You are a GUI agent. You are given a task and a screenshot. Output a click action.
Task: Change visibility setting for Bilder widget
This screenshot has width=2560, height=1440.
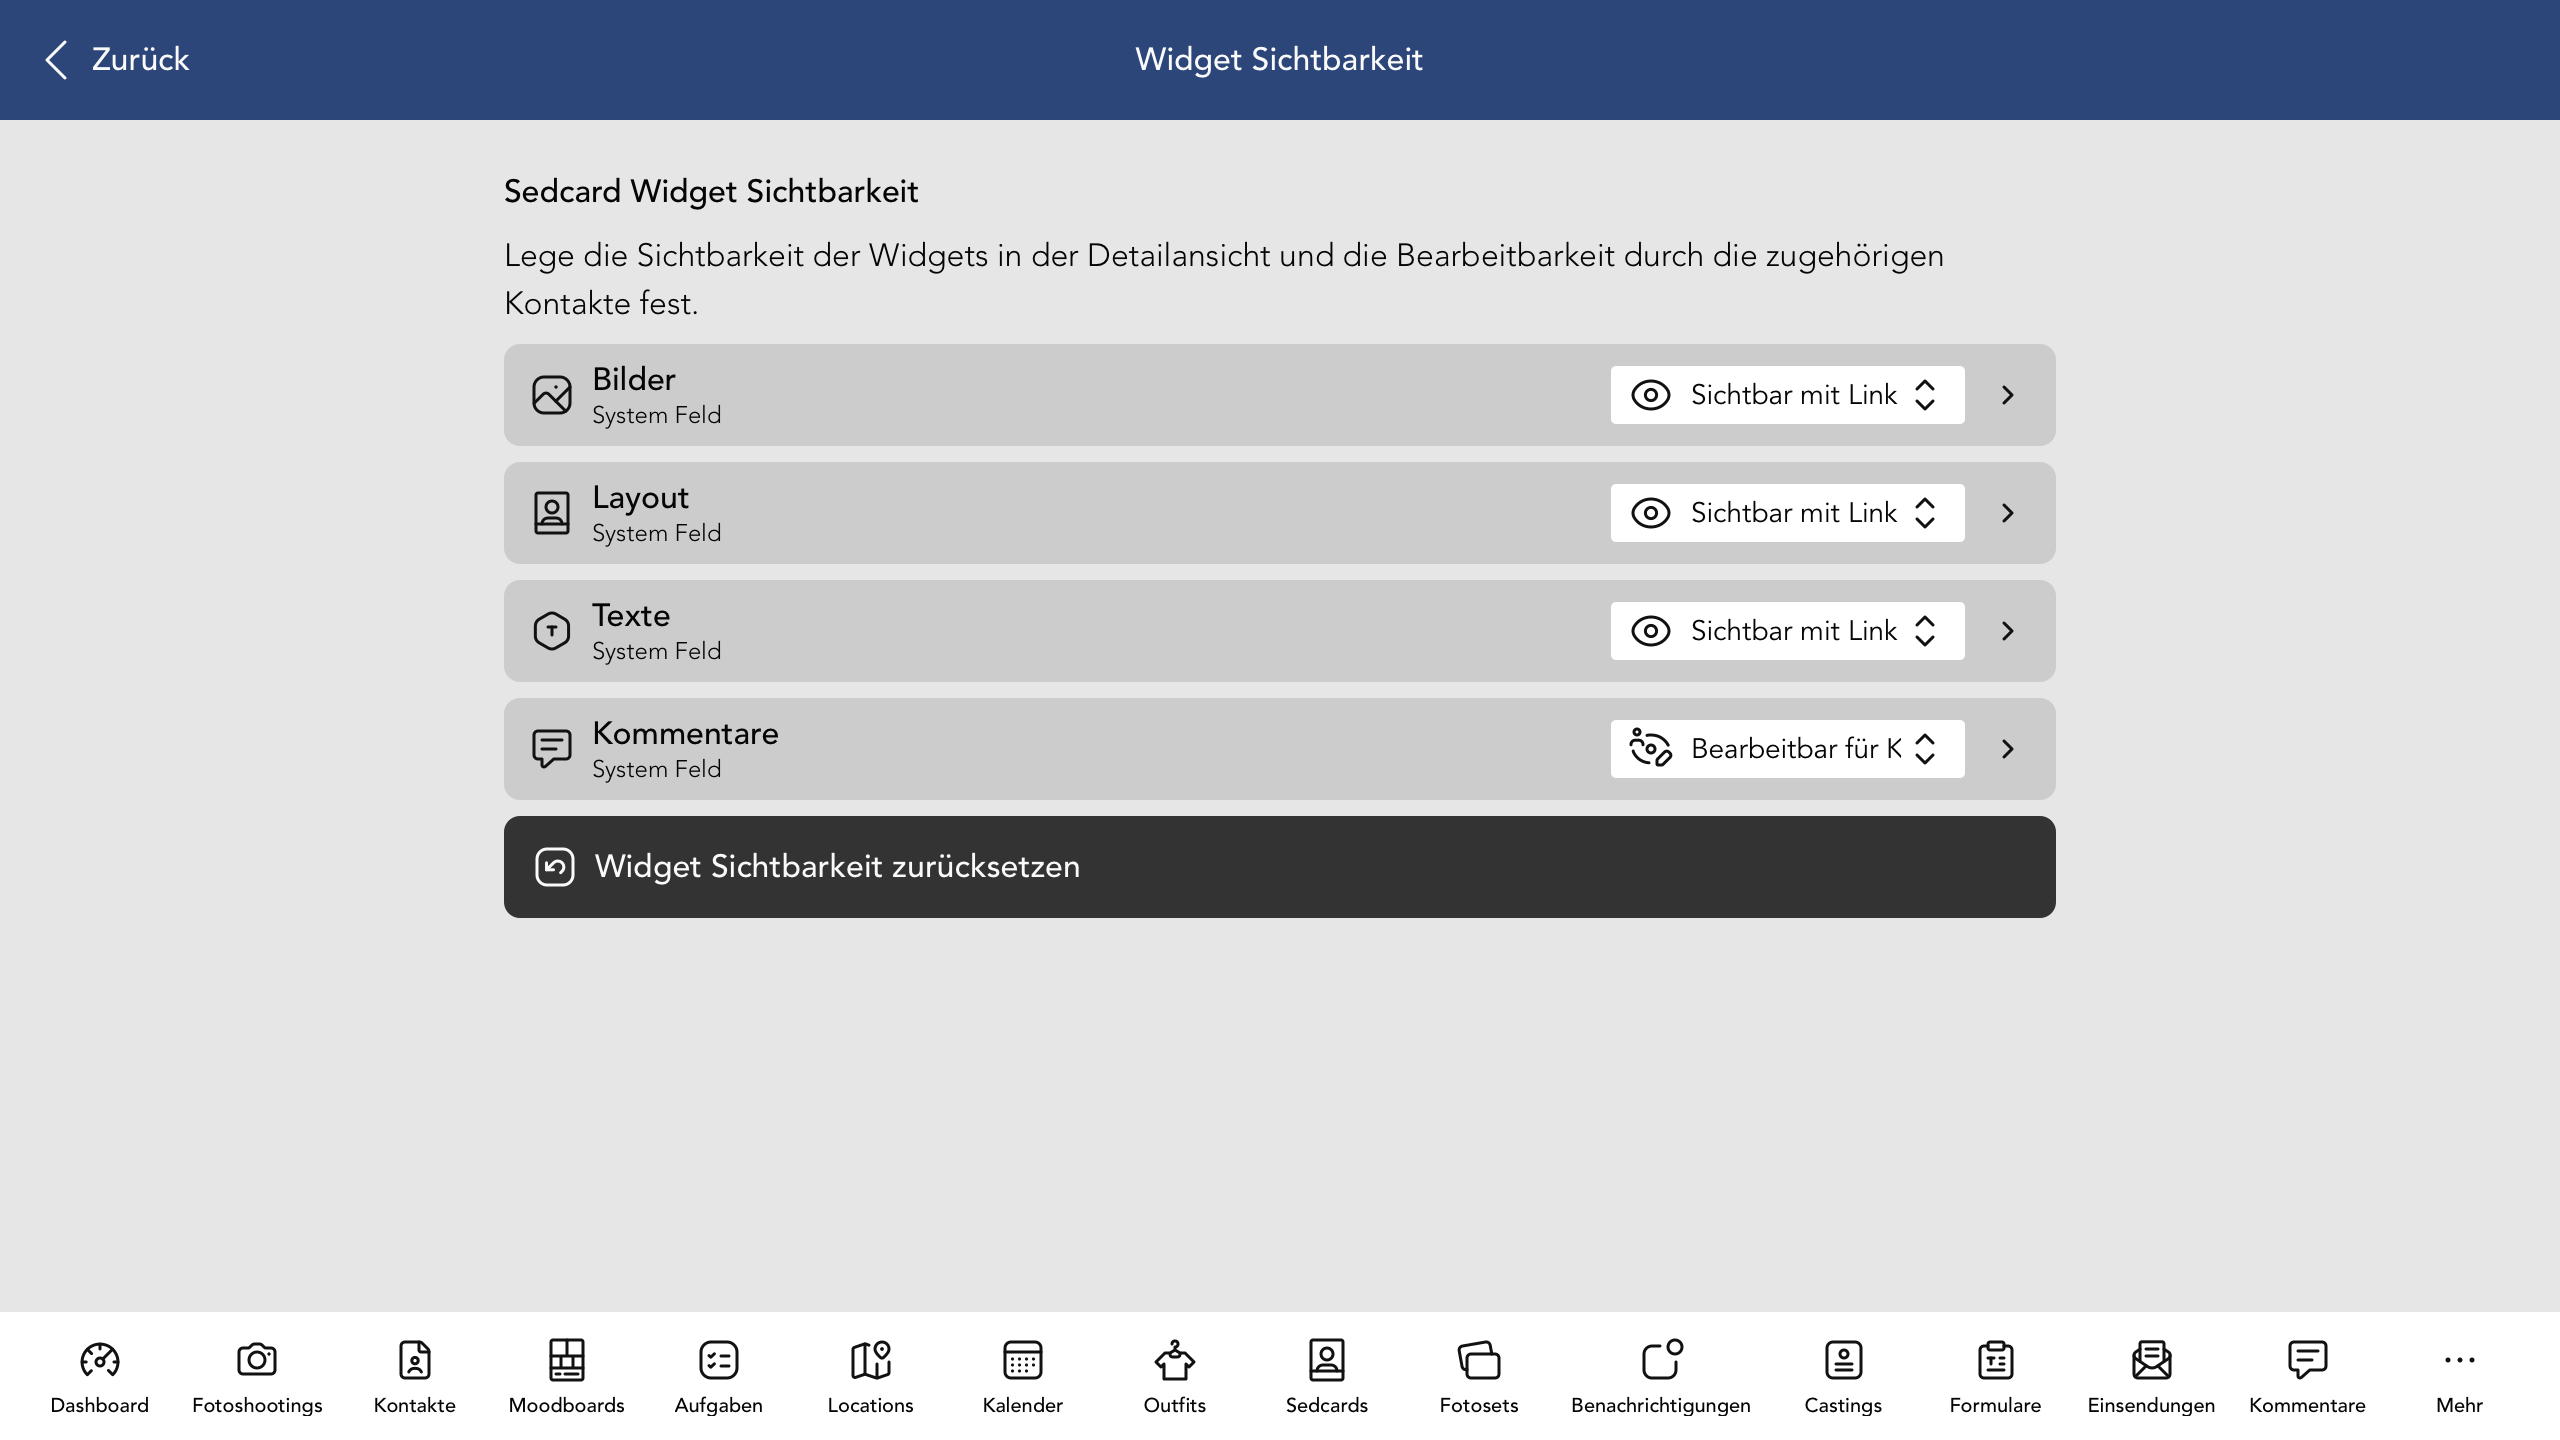(1787, 394)
